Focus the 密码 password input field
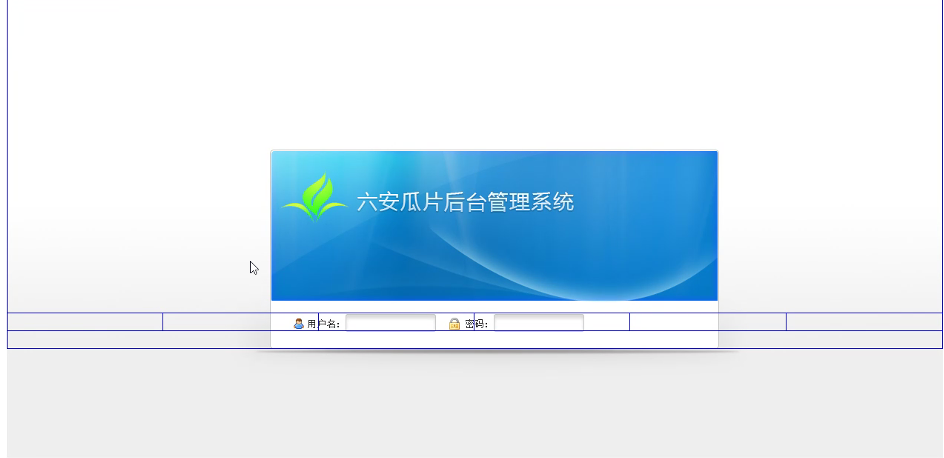This screenshot has height=458, width=944. click(539, 323)
